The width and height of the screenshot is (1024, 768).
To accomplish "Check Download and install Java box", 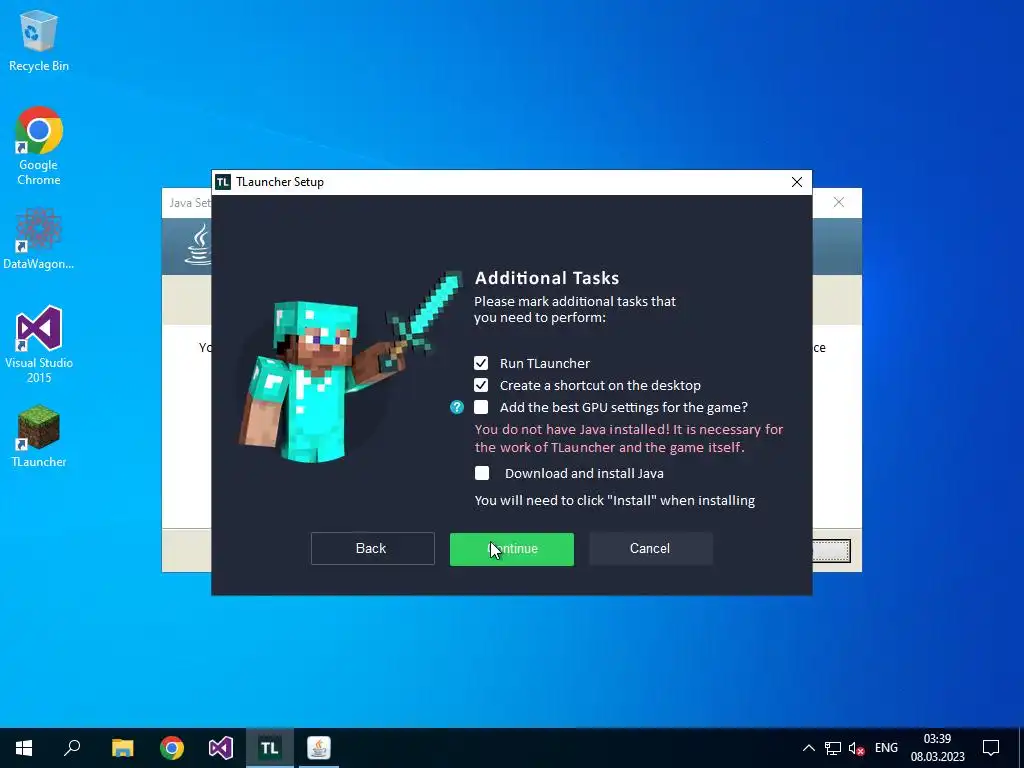I will click(482, 473).
